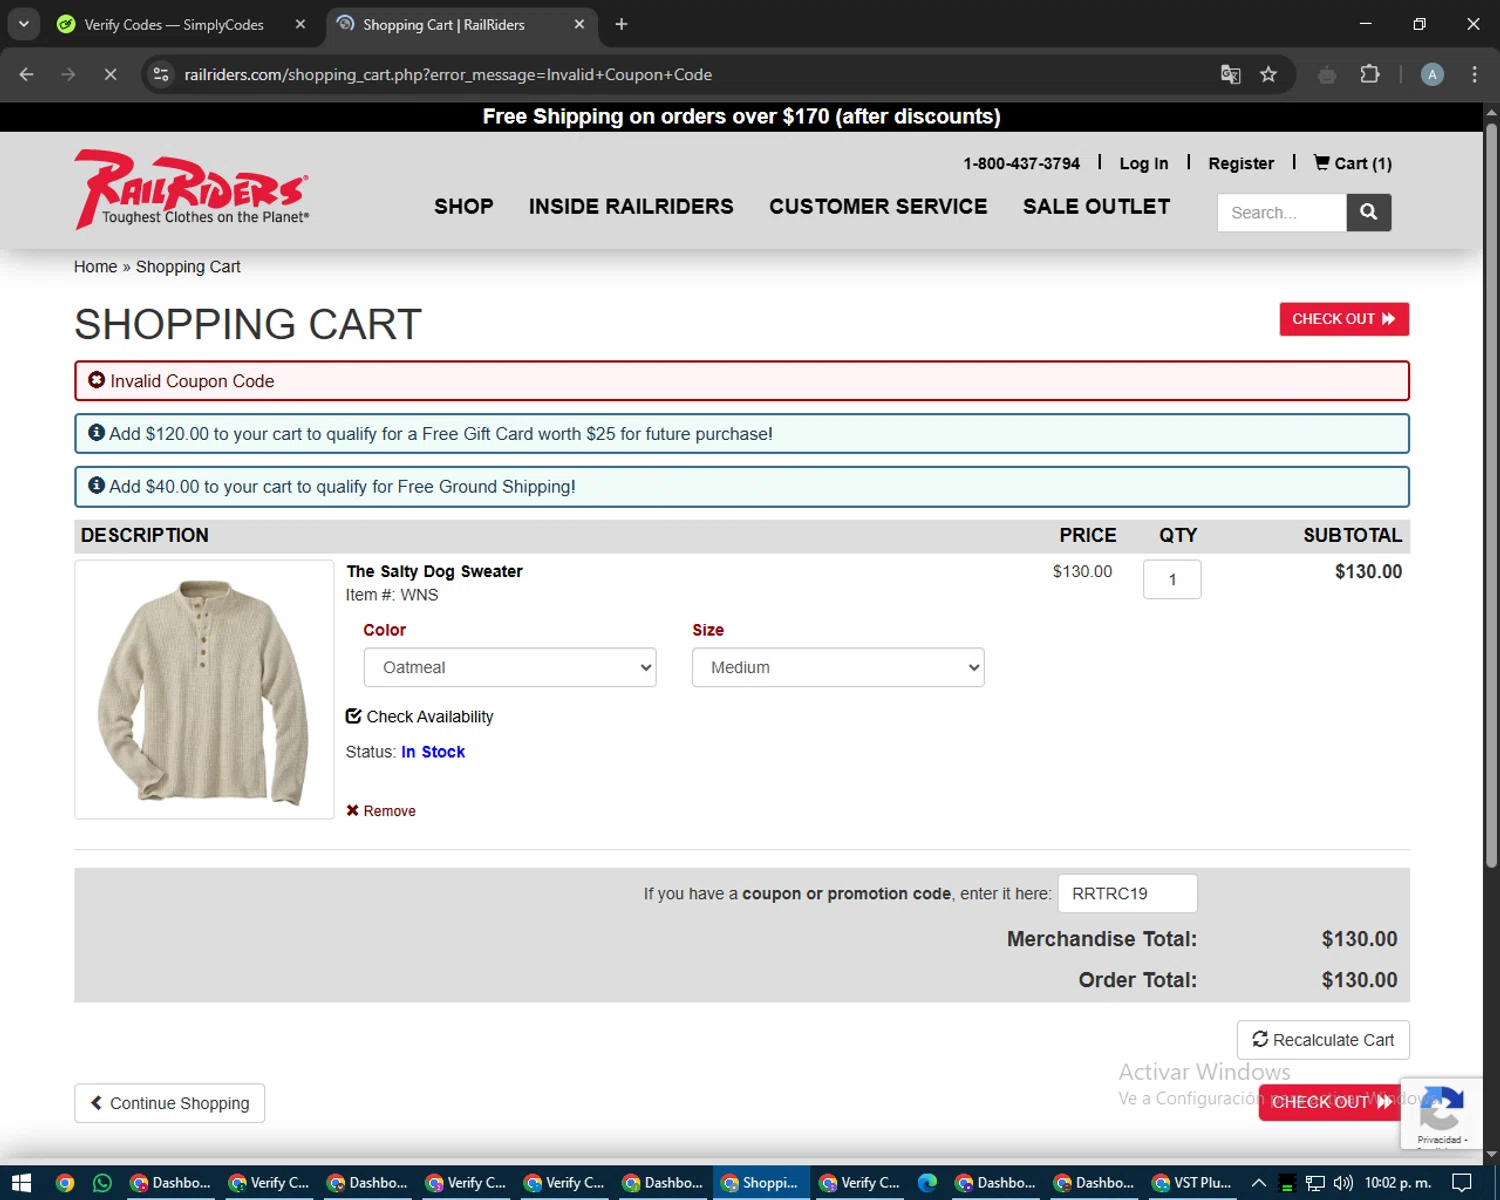
Task: View site information icon in address bar
Action: [161, 74]
